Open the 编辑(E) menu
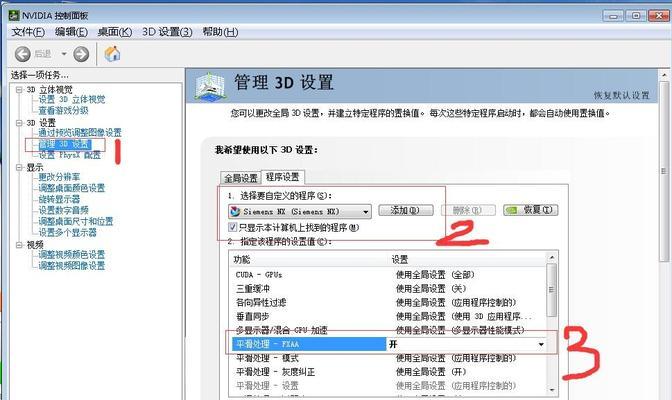The height and width of the screenshot is (400, 672). coord(71,32)
